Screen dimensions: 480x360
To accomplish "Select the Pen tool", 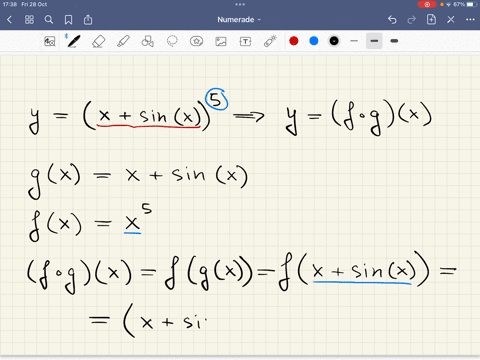I will pyautogui.click(x=73, y=41).
